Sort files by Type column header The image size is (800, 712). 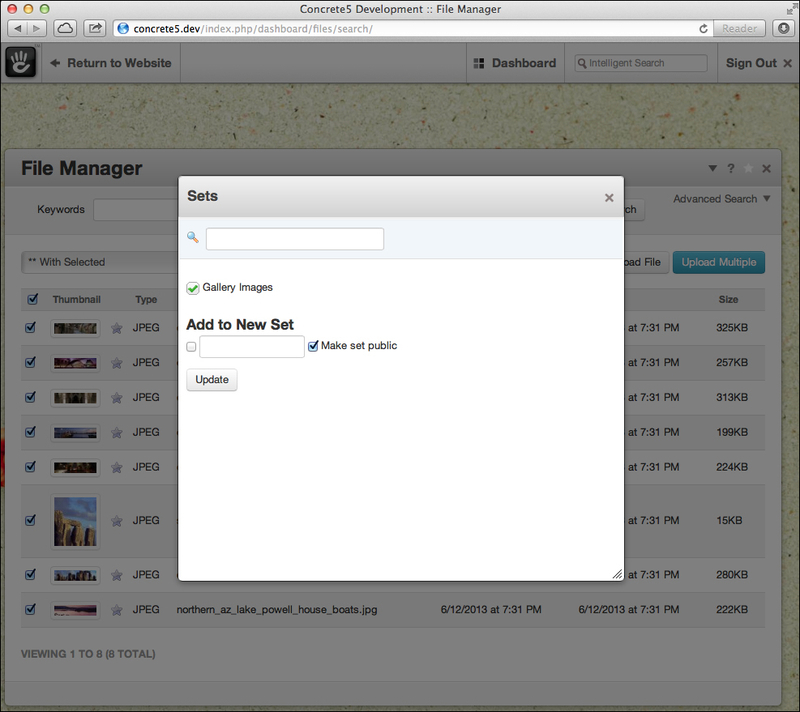146,299
